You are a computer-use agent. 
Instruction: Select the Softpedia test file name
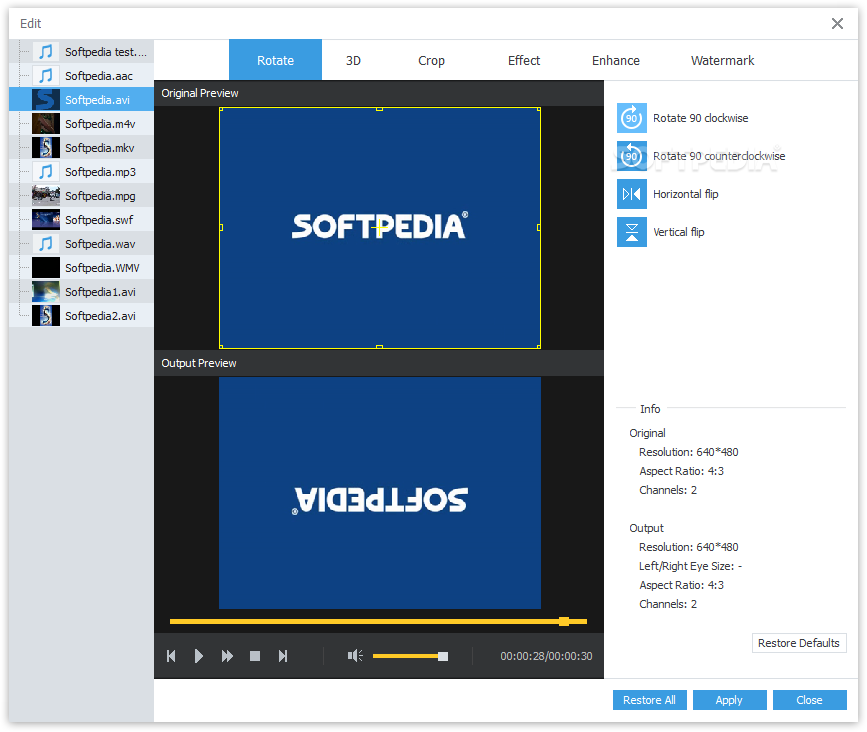coord(106,52)
